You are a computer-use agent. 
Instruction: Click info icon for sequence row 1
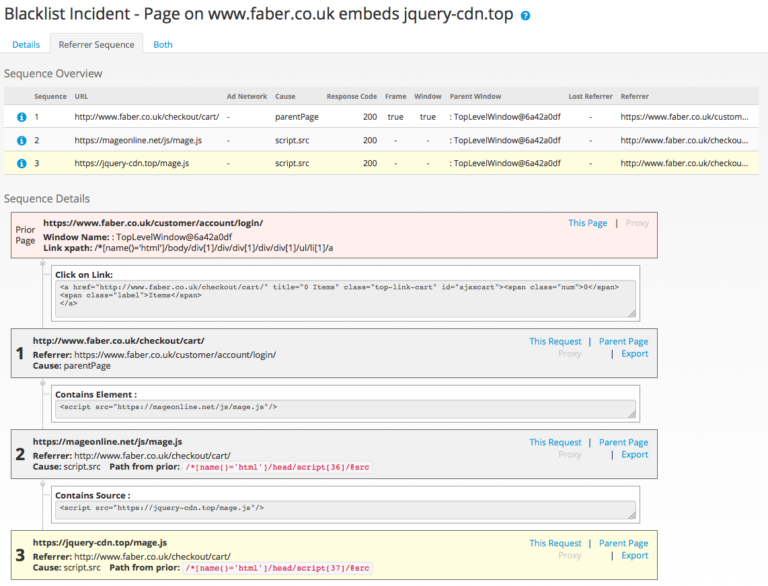tap(21, 117)
